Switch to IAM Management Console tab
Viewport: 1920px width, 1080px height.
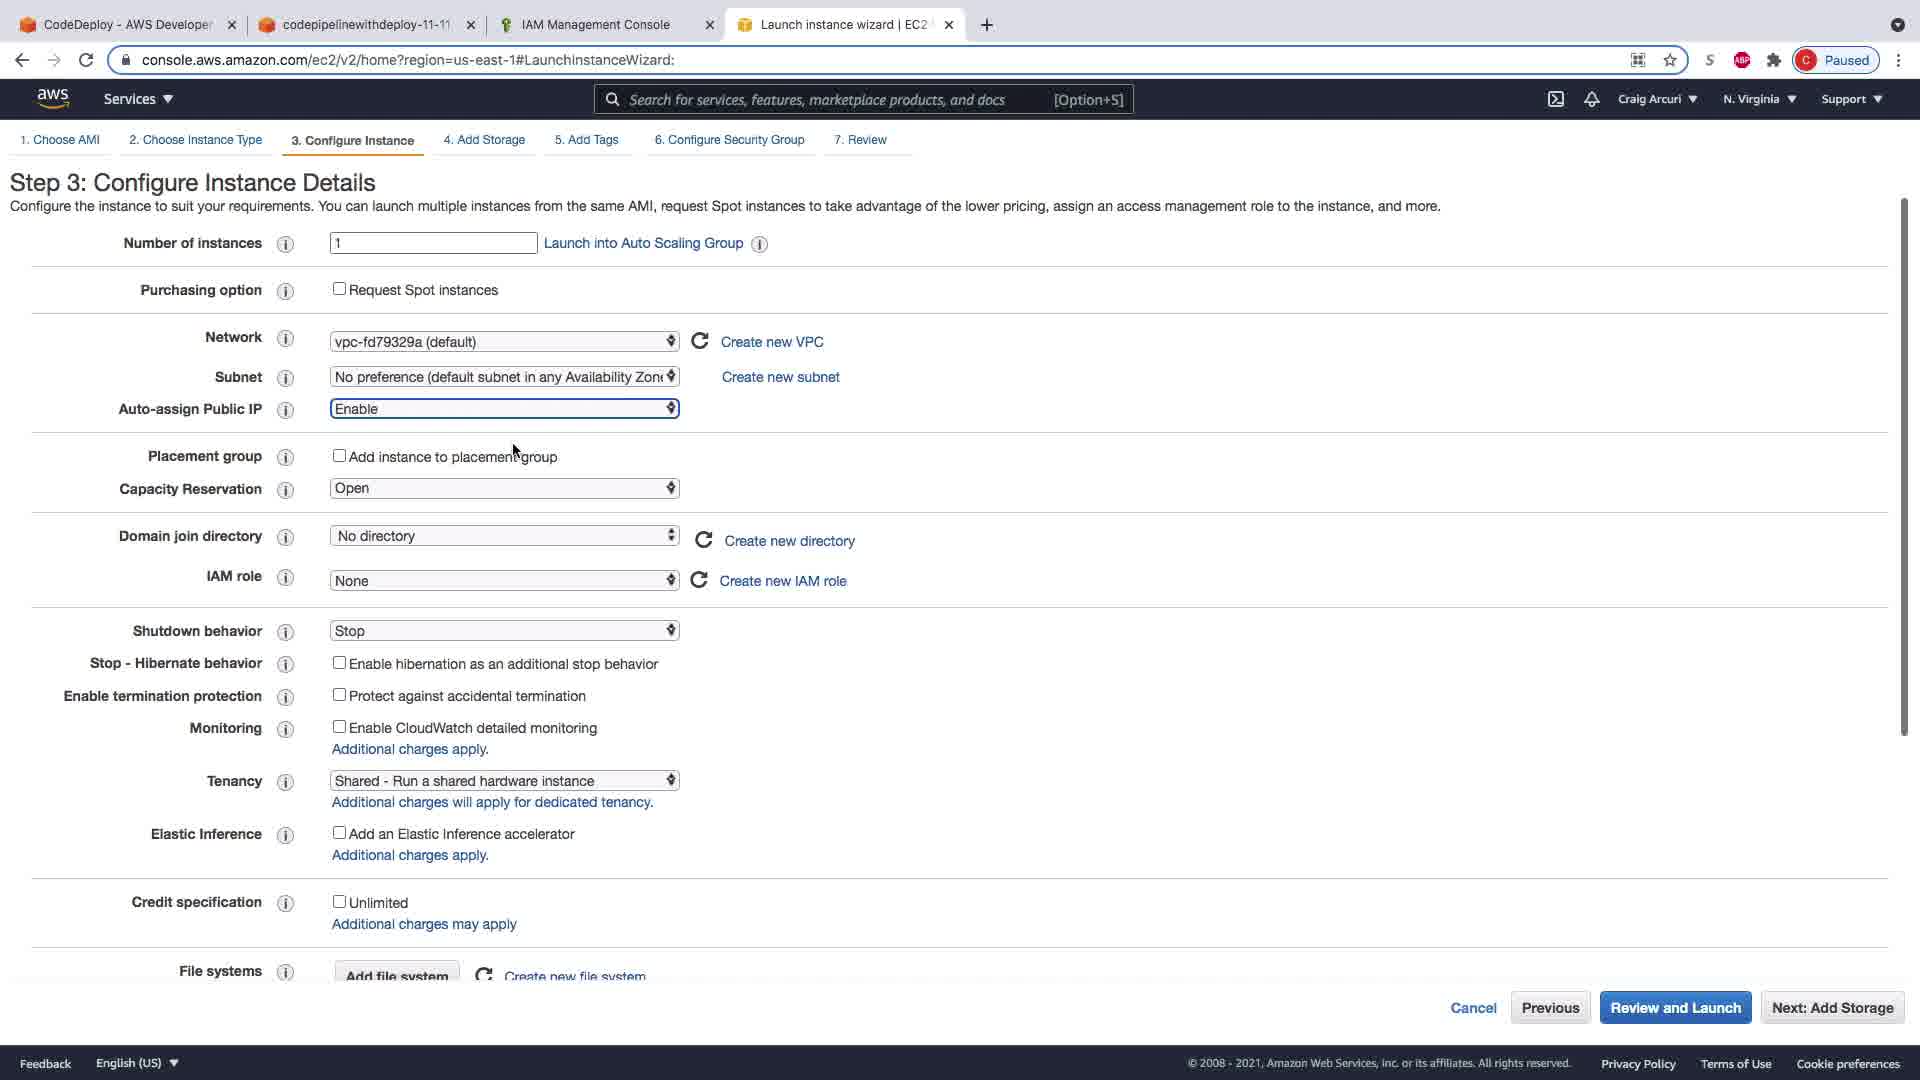point(596,25)
